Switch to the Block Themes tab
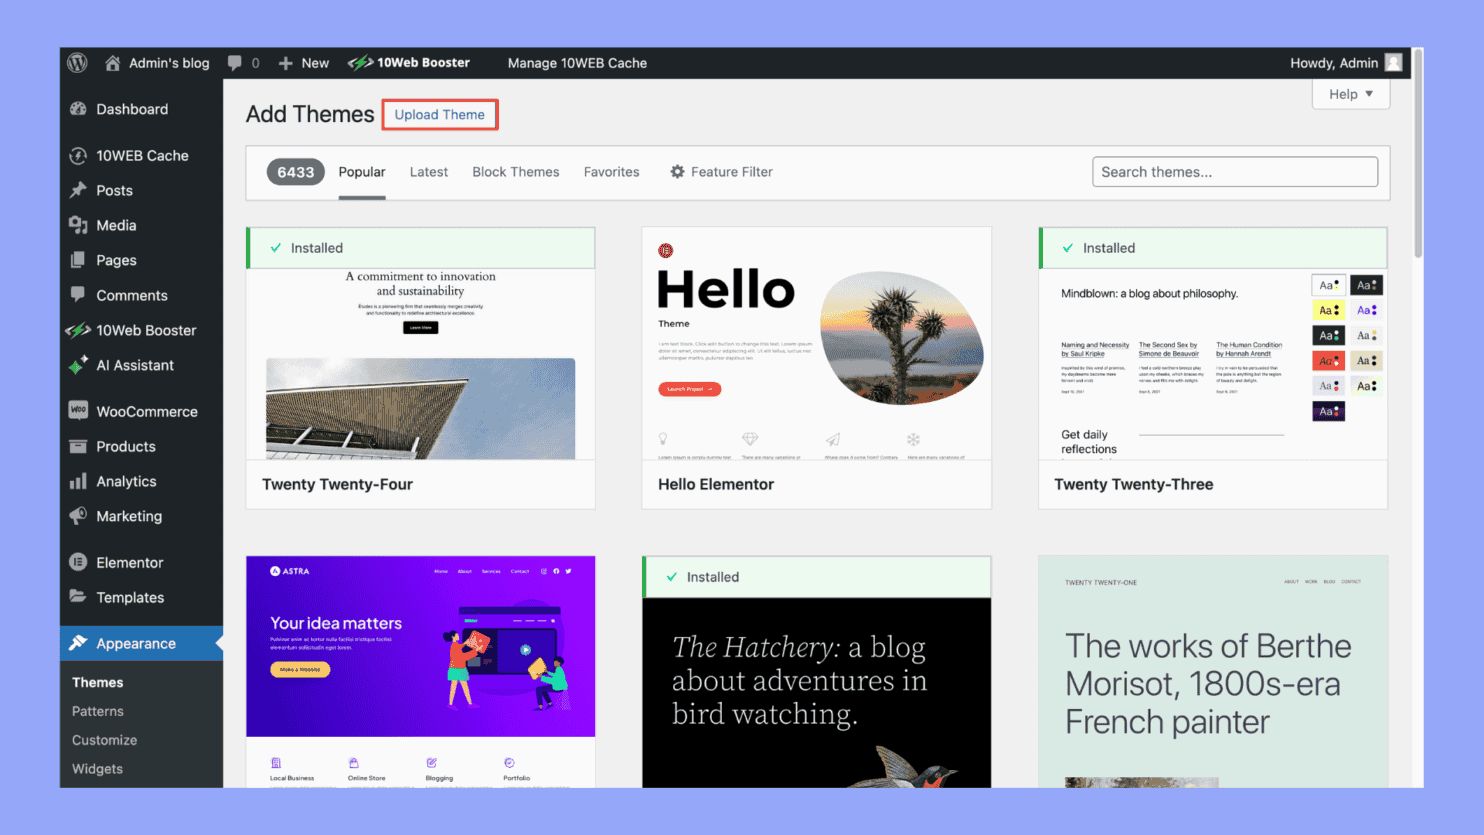Screen dimensions: 1484x835 [x=516, y=172]
